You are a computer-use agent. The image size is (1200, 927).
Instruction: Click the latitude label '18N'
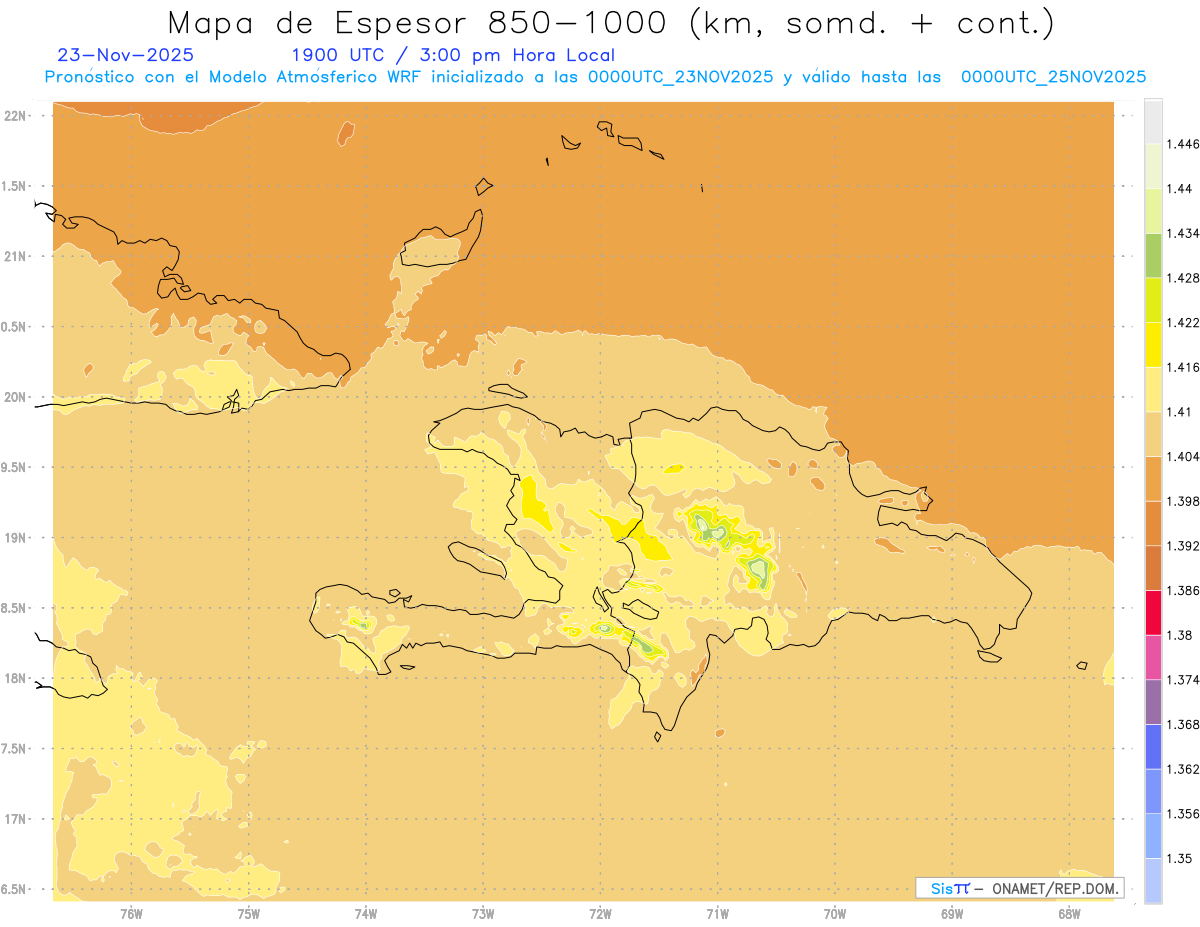click(x=15, y=678)
